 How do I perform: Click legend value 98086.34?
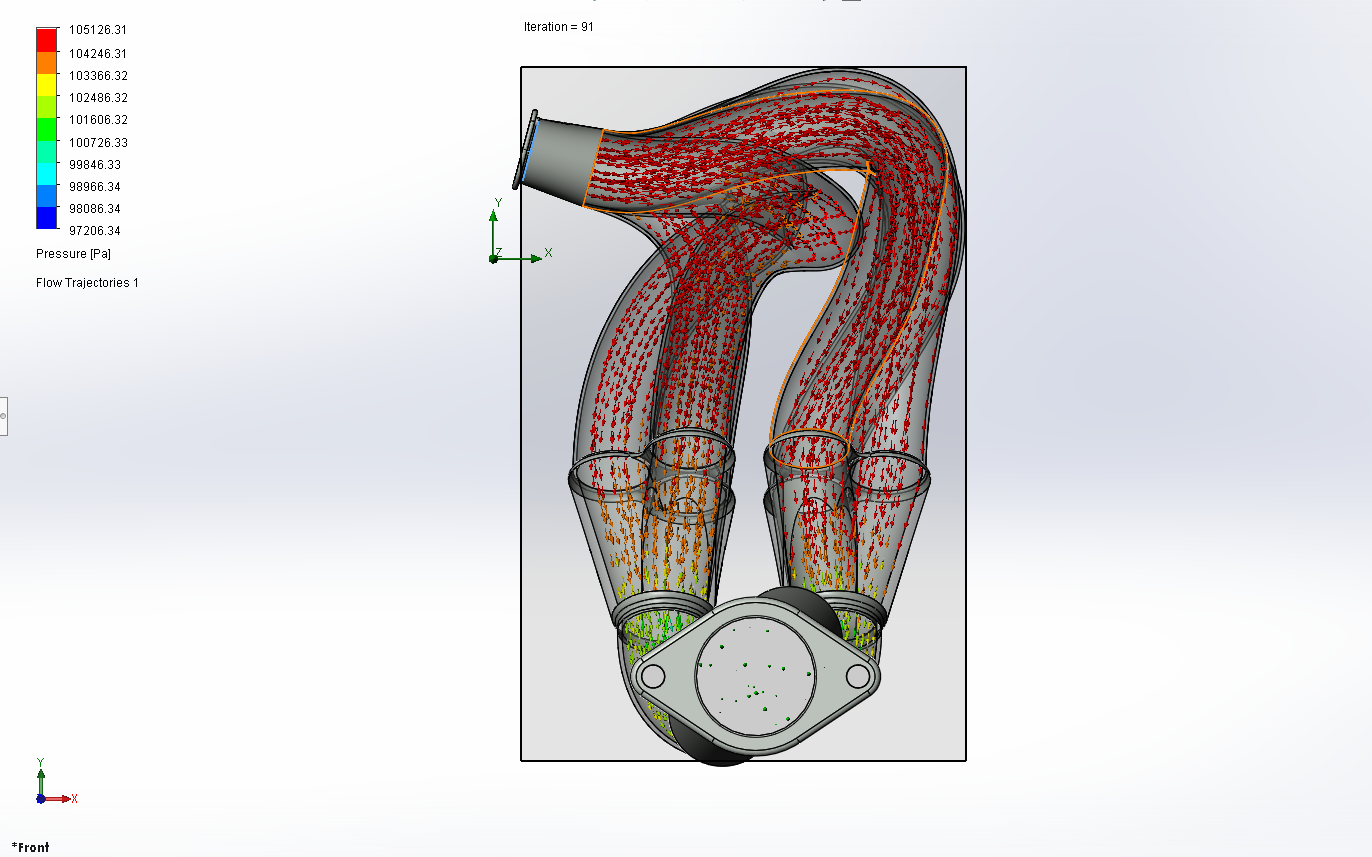95,209
